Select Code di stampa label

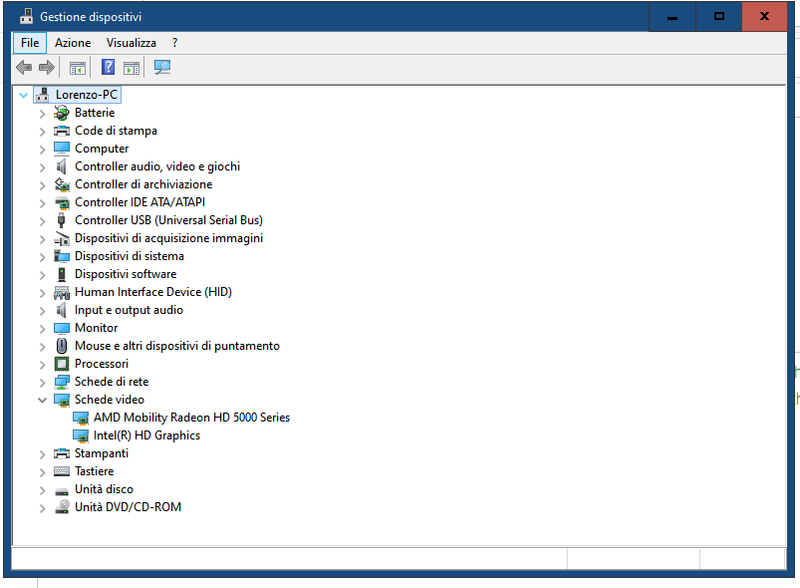coord(116,131)
